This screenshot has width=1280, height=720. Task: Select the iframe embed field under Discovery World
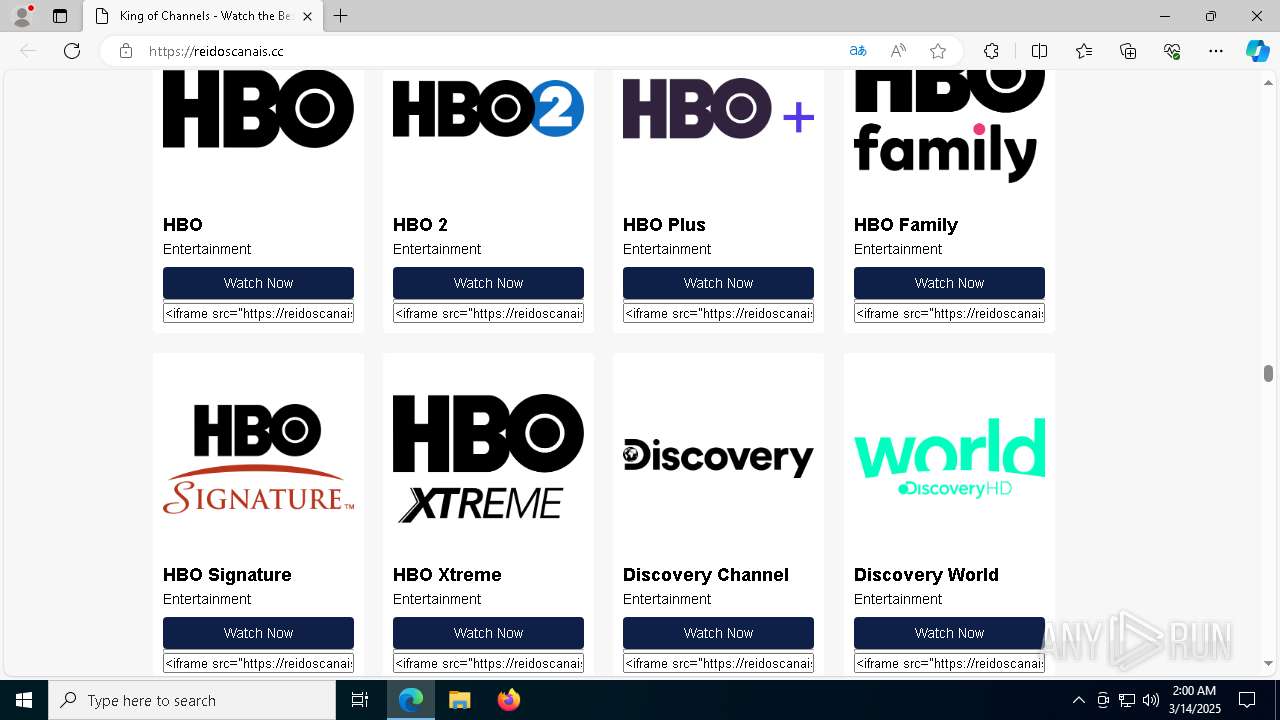(949, 663)
